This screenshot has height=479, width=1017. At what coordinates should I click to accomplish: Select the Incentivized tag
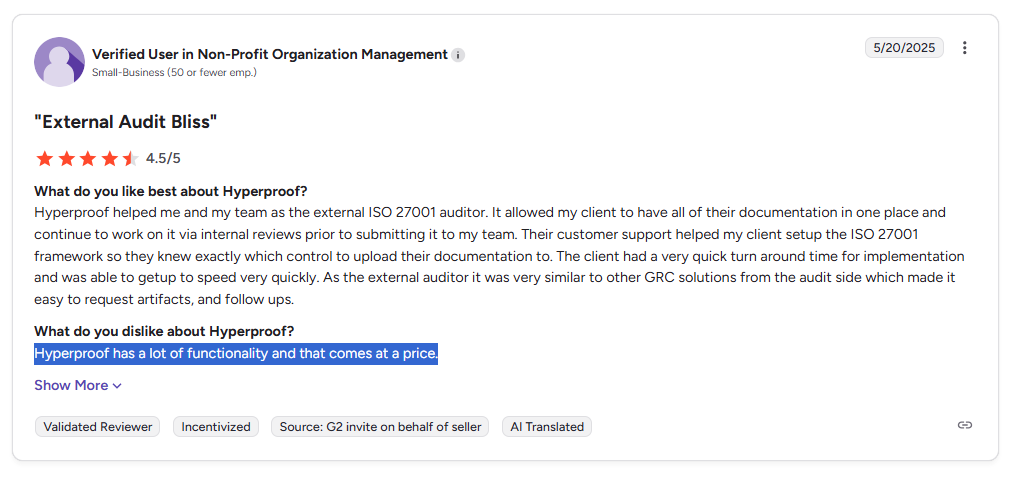(216, 426)
